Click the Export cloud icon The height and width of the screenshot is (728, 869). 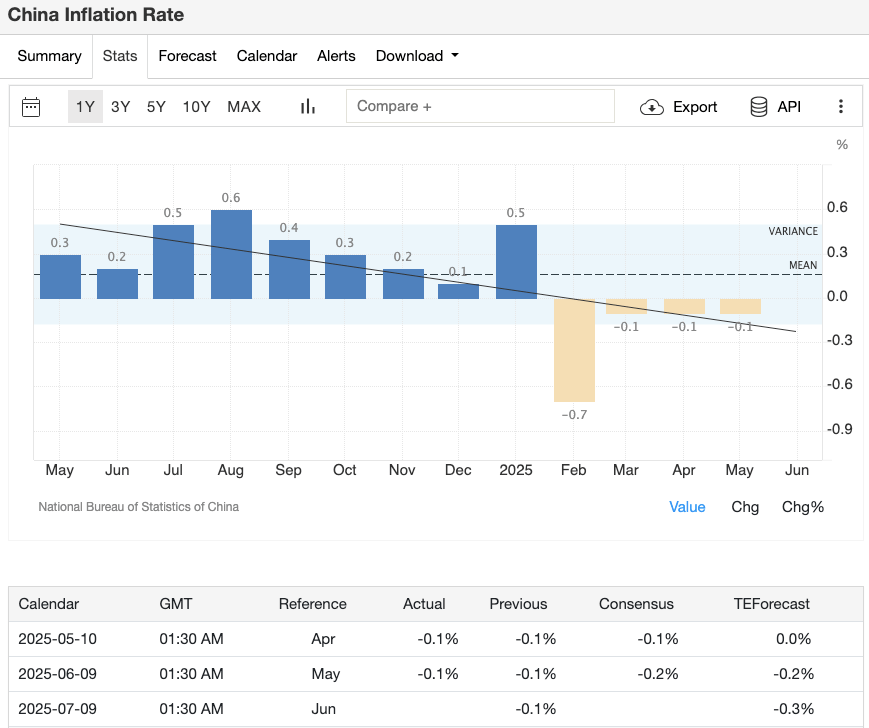coord(651,106)
